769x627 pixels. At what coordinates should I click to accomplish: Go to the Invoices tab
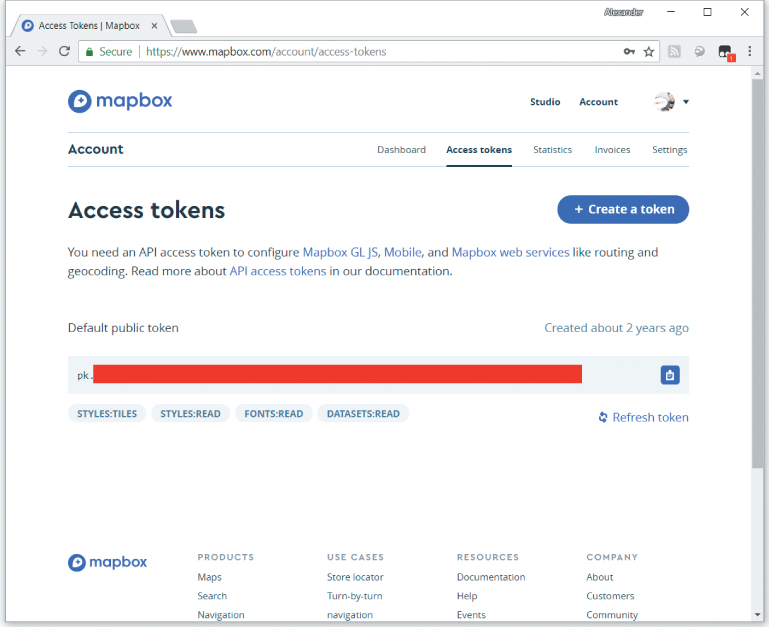click(612, 150)
